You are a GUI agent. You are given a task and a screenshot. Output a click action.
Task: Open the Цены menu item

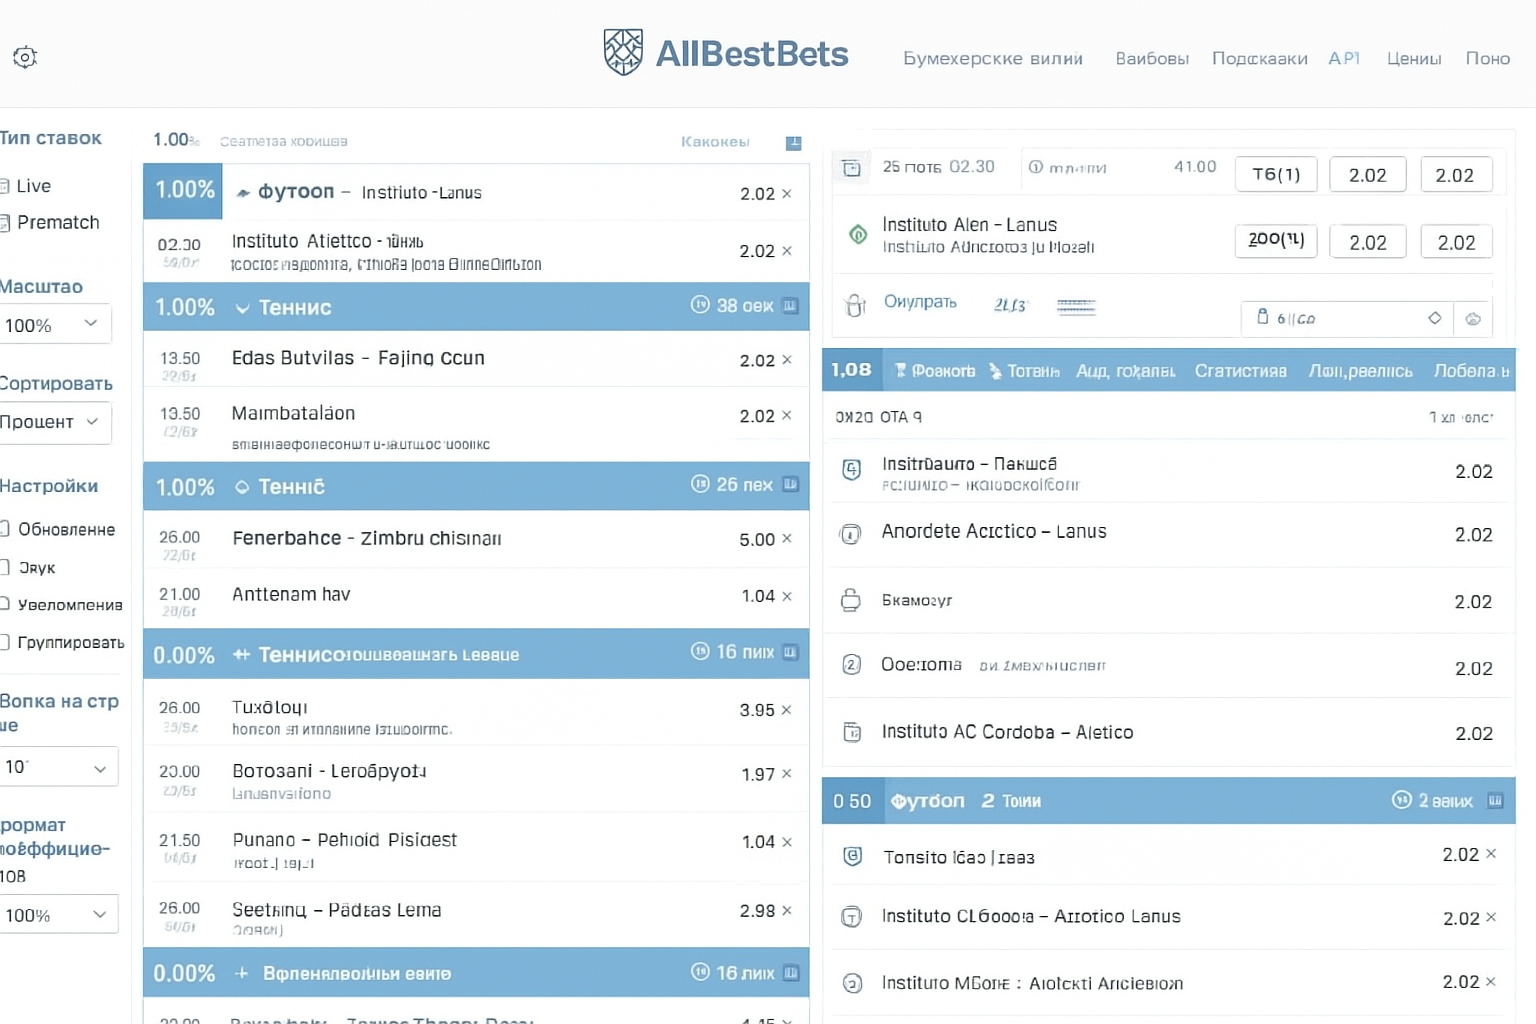(x=1413, y=59)
